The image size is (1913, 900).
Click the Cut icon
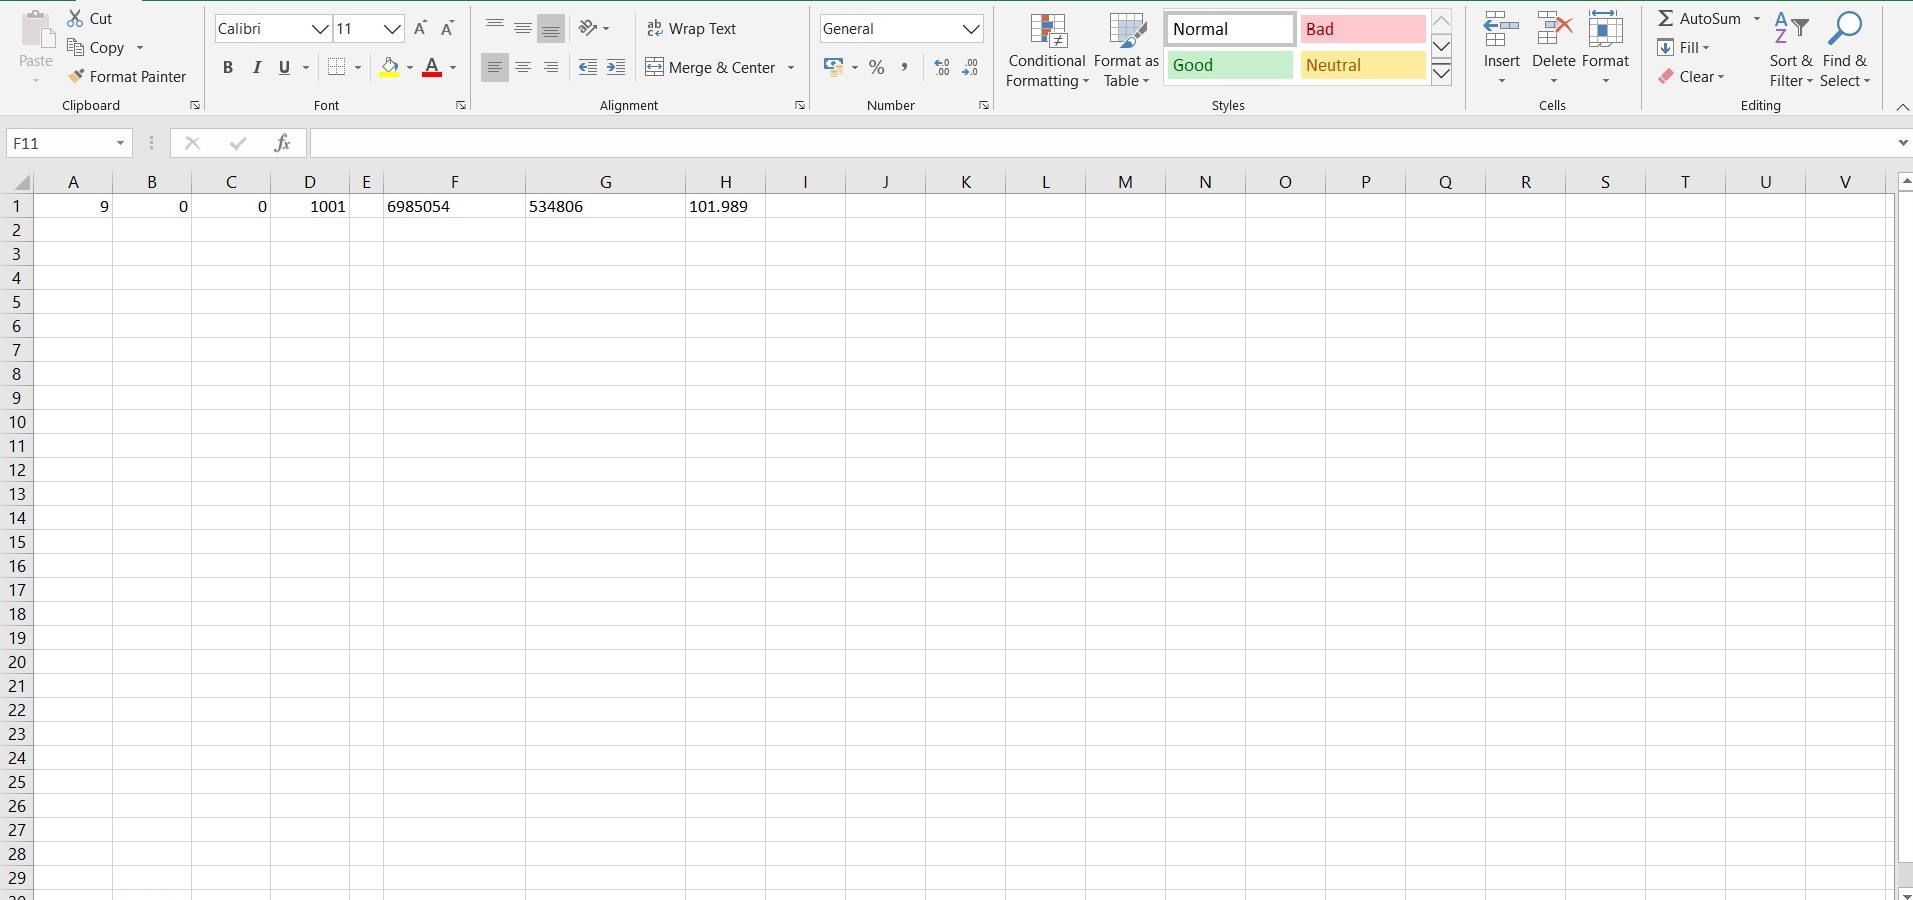pyautogui.click(x=89, y=17)
